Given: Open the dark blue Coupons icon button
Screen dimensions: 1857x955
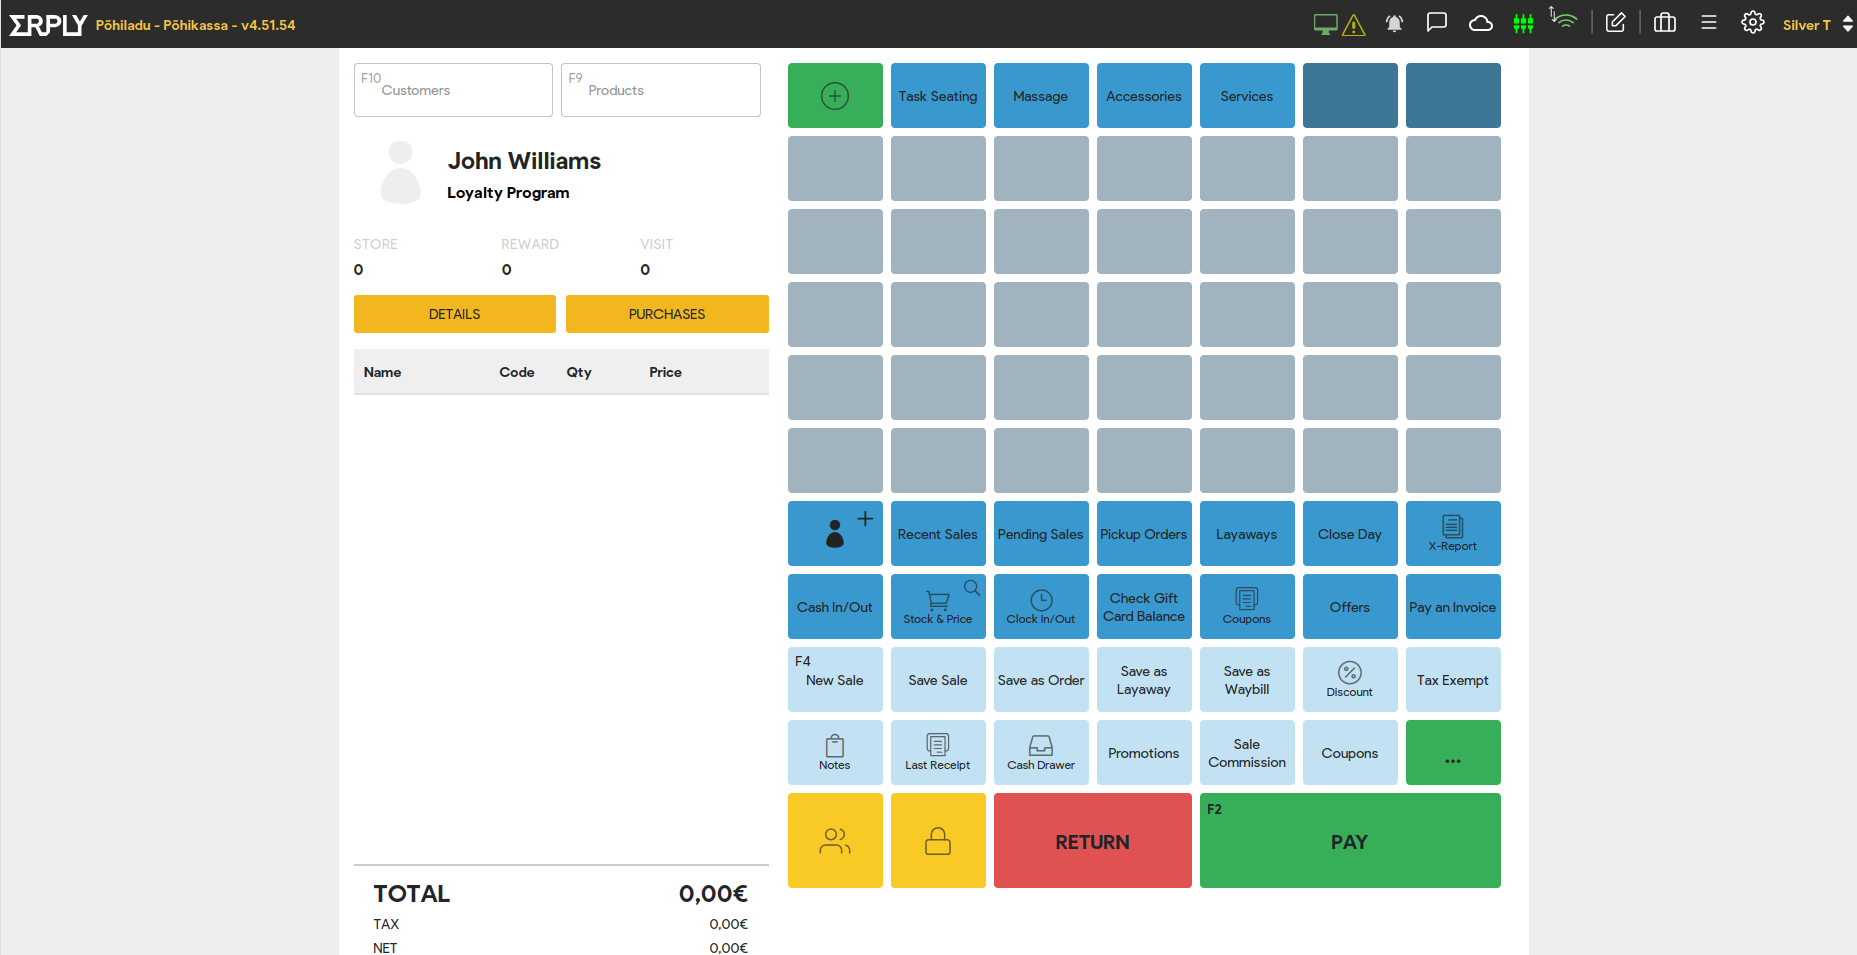Looking at the screenshot, I should tap(1247, 607).
